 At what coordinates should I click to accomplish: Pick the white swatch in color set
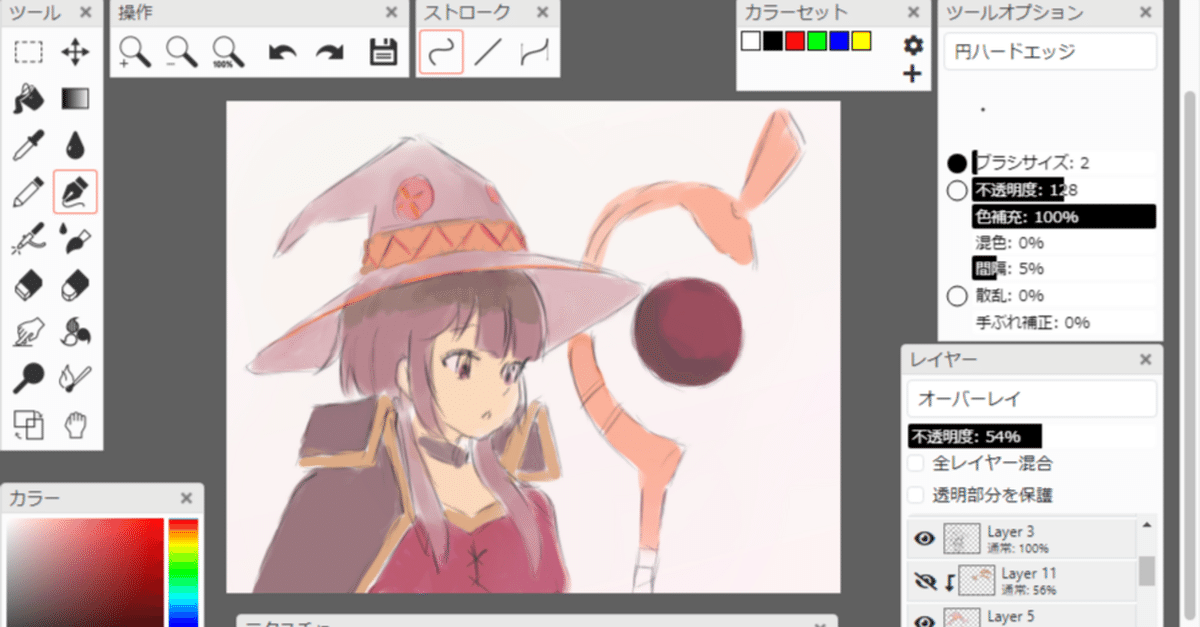pyautogui.click(x=751, y=41)
